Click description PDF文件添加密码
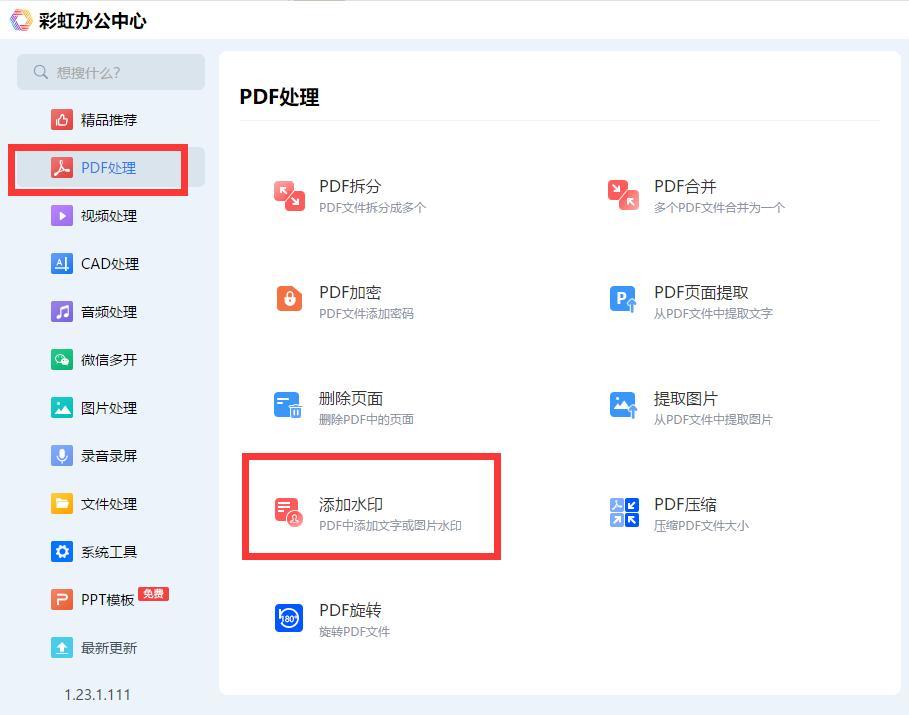This screenshot has height=715, width=909. (x=366, y=314)
